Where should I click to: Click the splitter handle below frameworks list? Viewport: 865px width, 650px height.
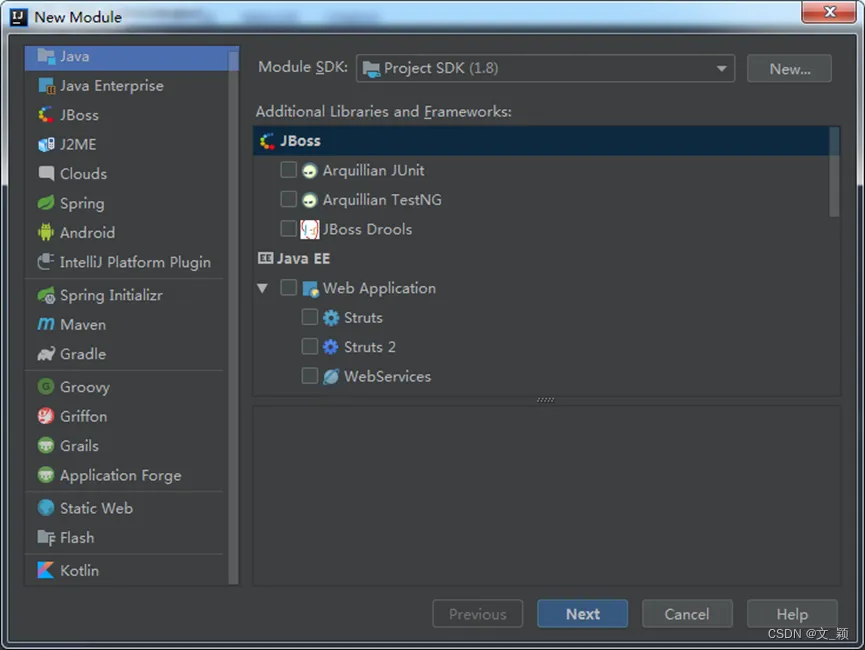pyautogui.click(x=546, y=400)
